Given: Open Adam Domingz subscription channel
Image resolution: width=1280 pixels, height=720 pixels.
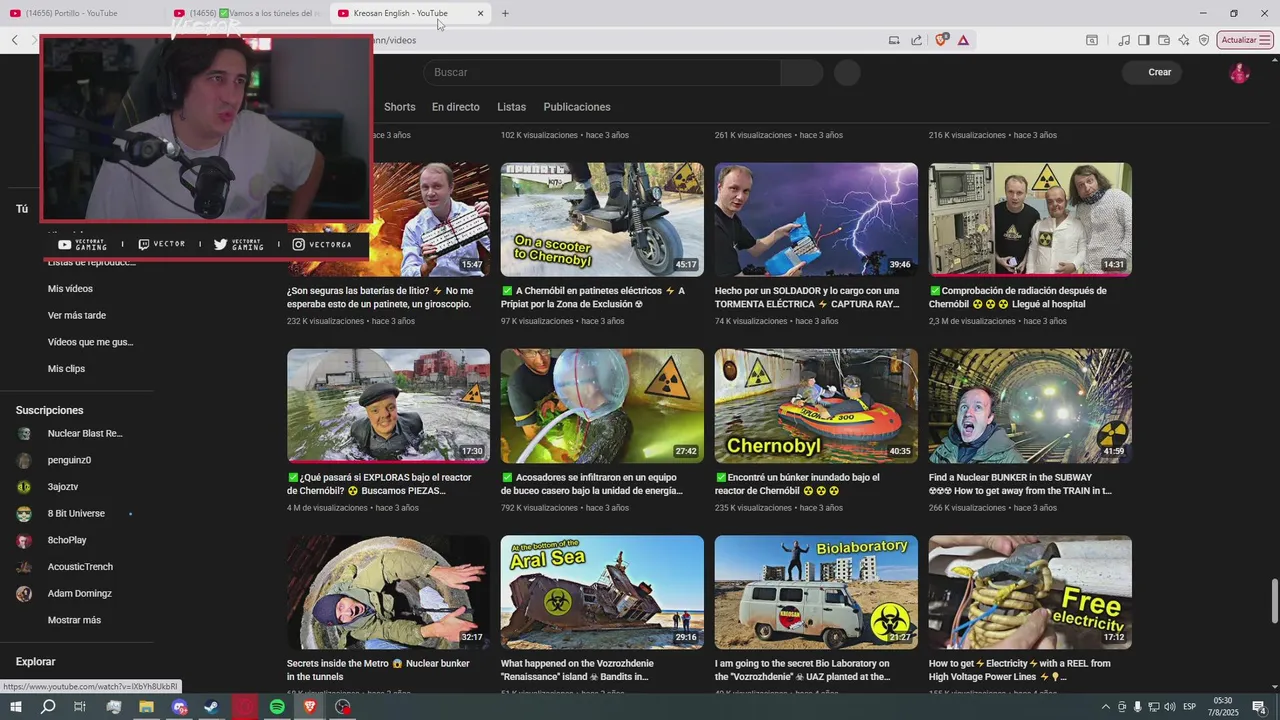Looking at the screenshot, I should pyautogui.click(x=79, y=594).
